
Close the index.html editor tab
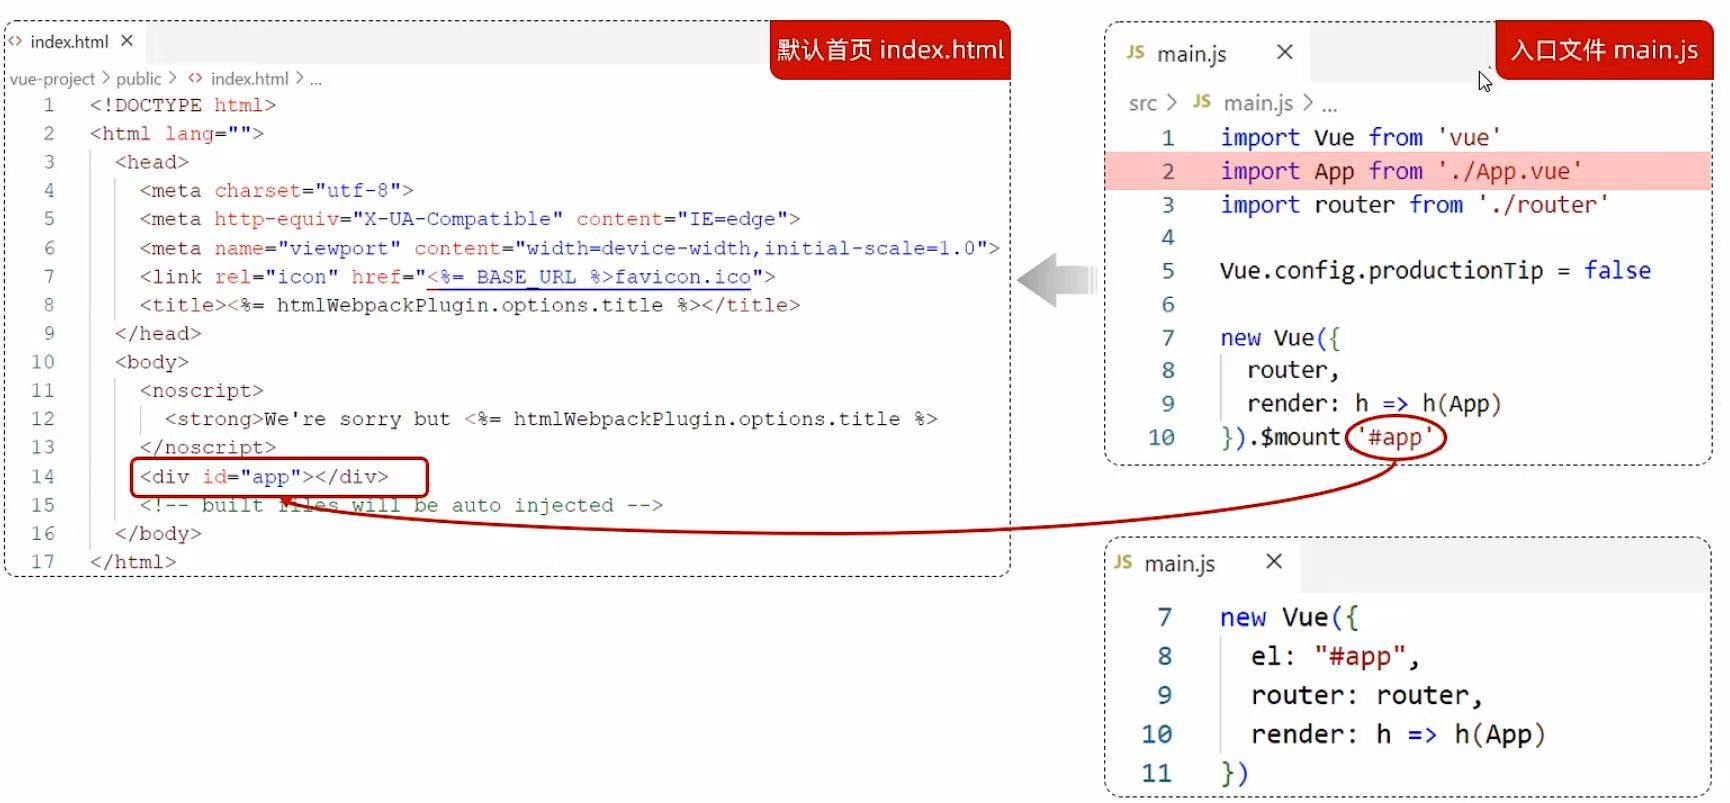point(127,41)
